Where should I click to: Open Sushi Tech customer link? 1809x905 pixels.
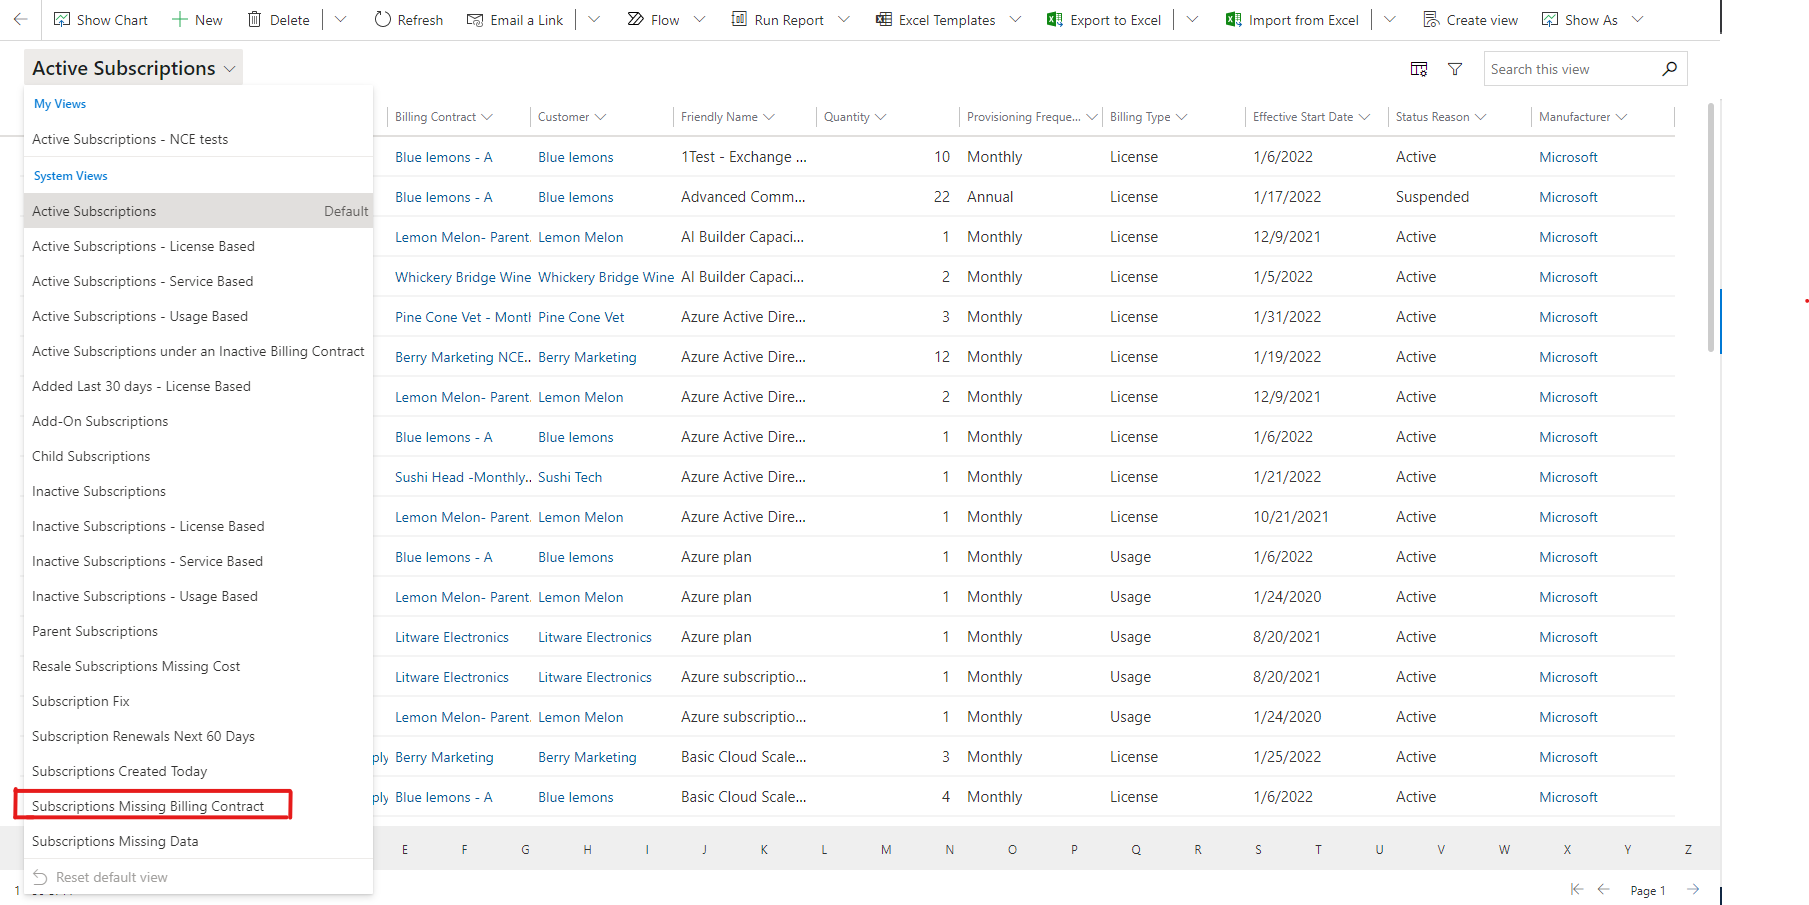point(570,477)
